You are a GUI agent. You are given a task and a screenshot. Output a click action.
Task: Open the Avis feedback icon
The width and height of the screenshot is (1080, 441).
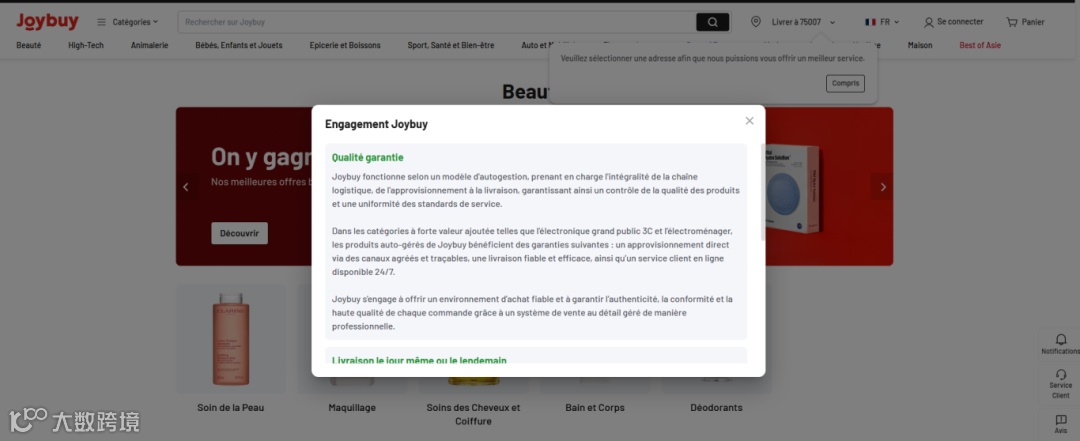tap(1061, 420)
